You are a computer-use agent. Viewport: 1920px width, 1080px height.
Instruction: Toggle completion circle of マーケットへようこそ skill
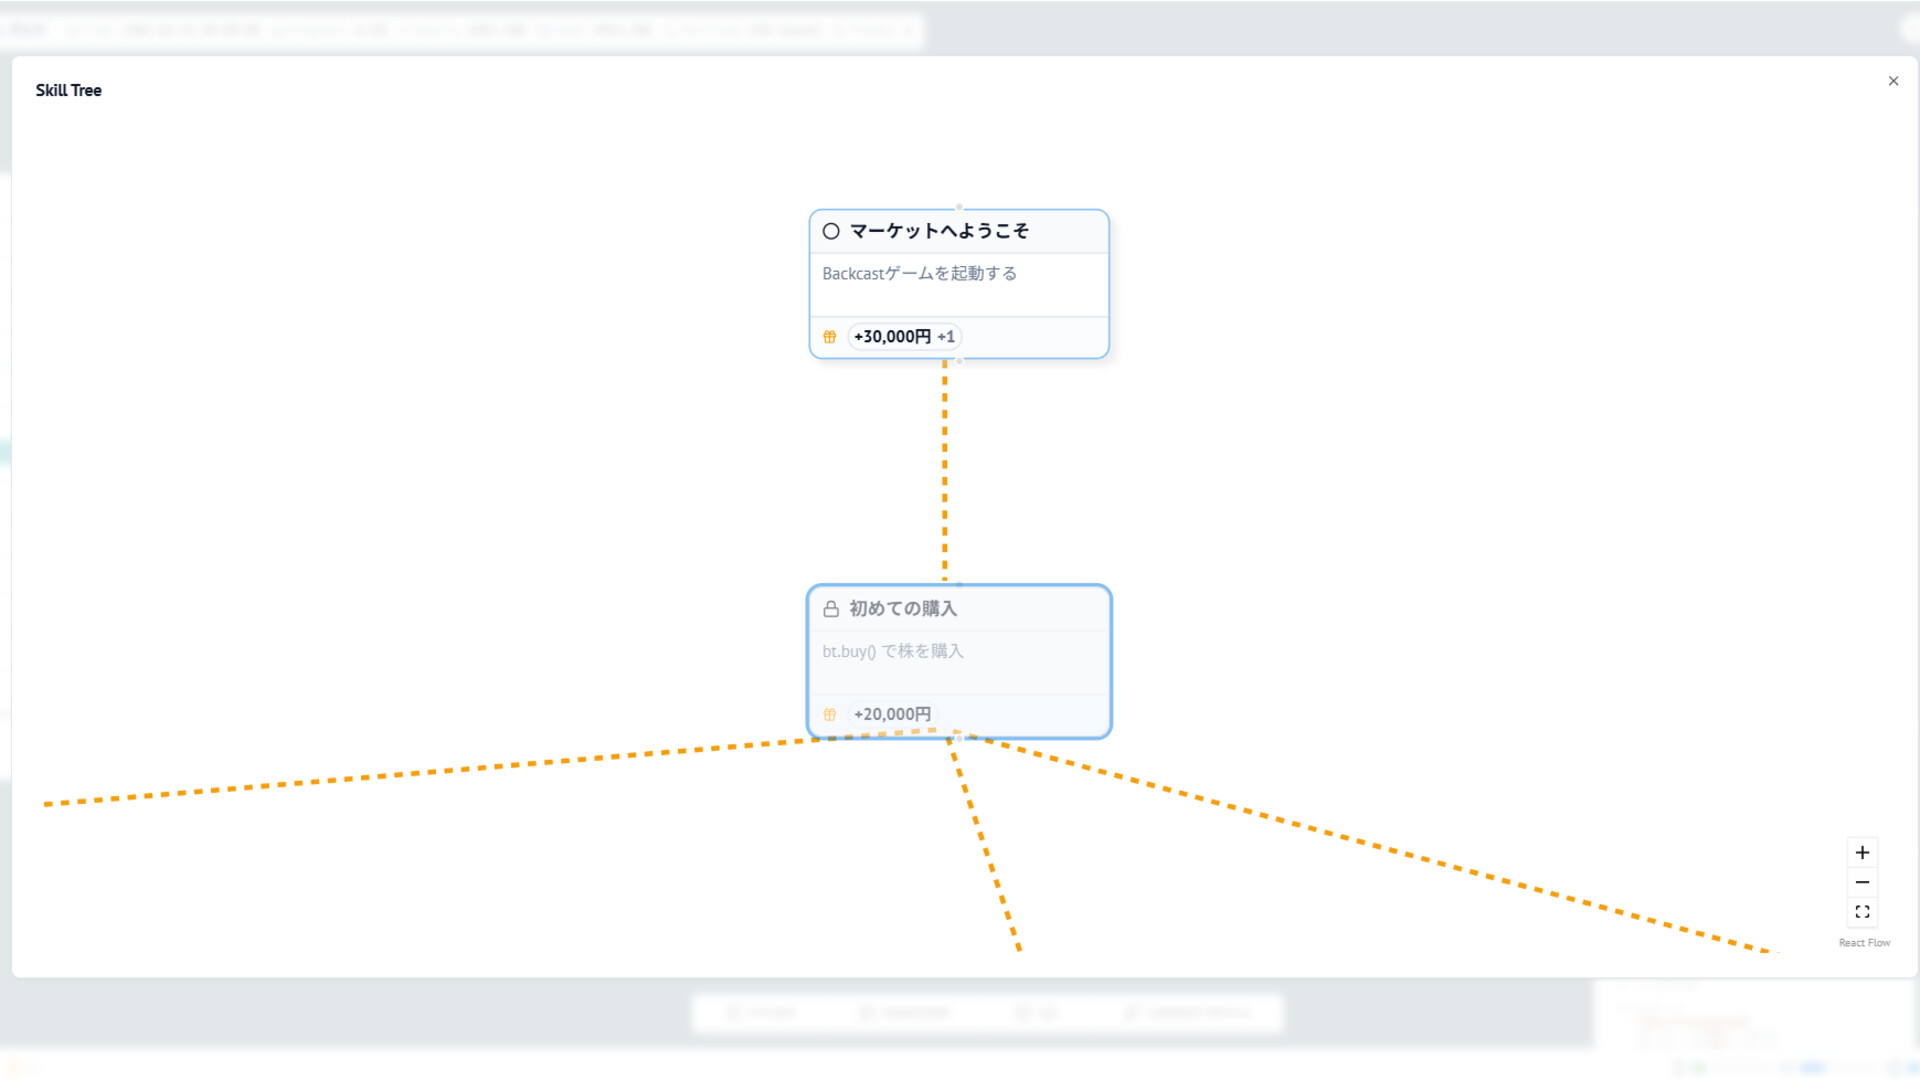[x=831, y=231]
